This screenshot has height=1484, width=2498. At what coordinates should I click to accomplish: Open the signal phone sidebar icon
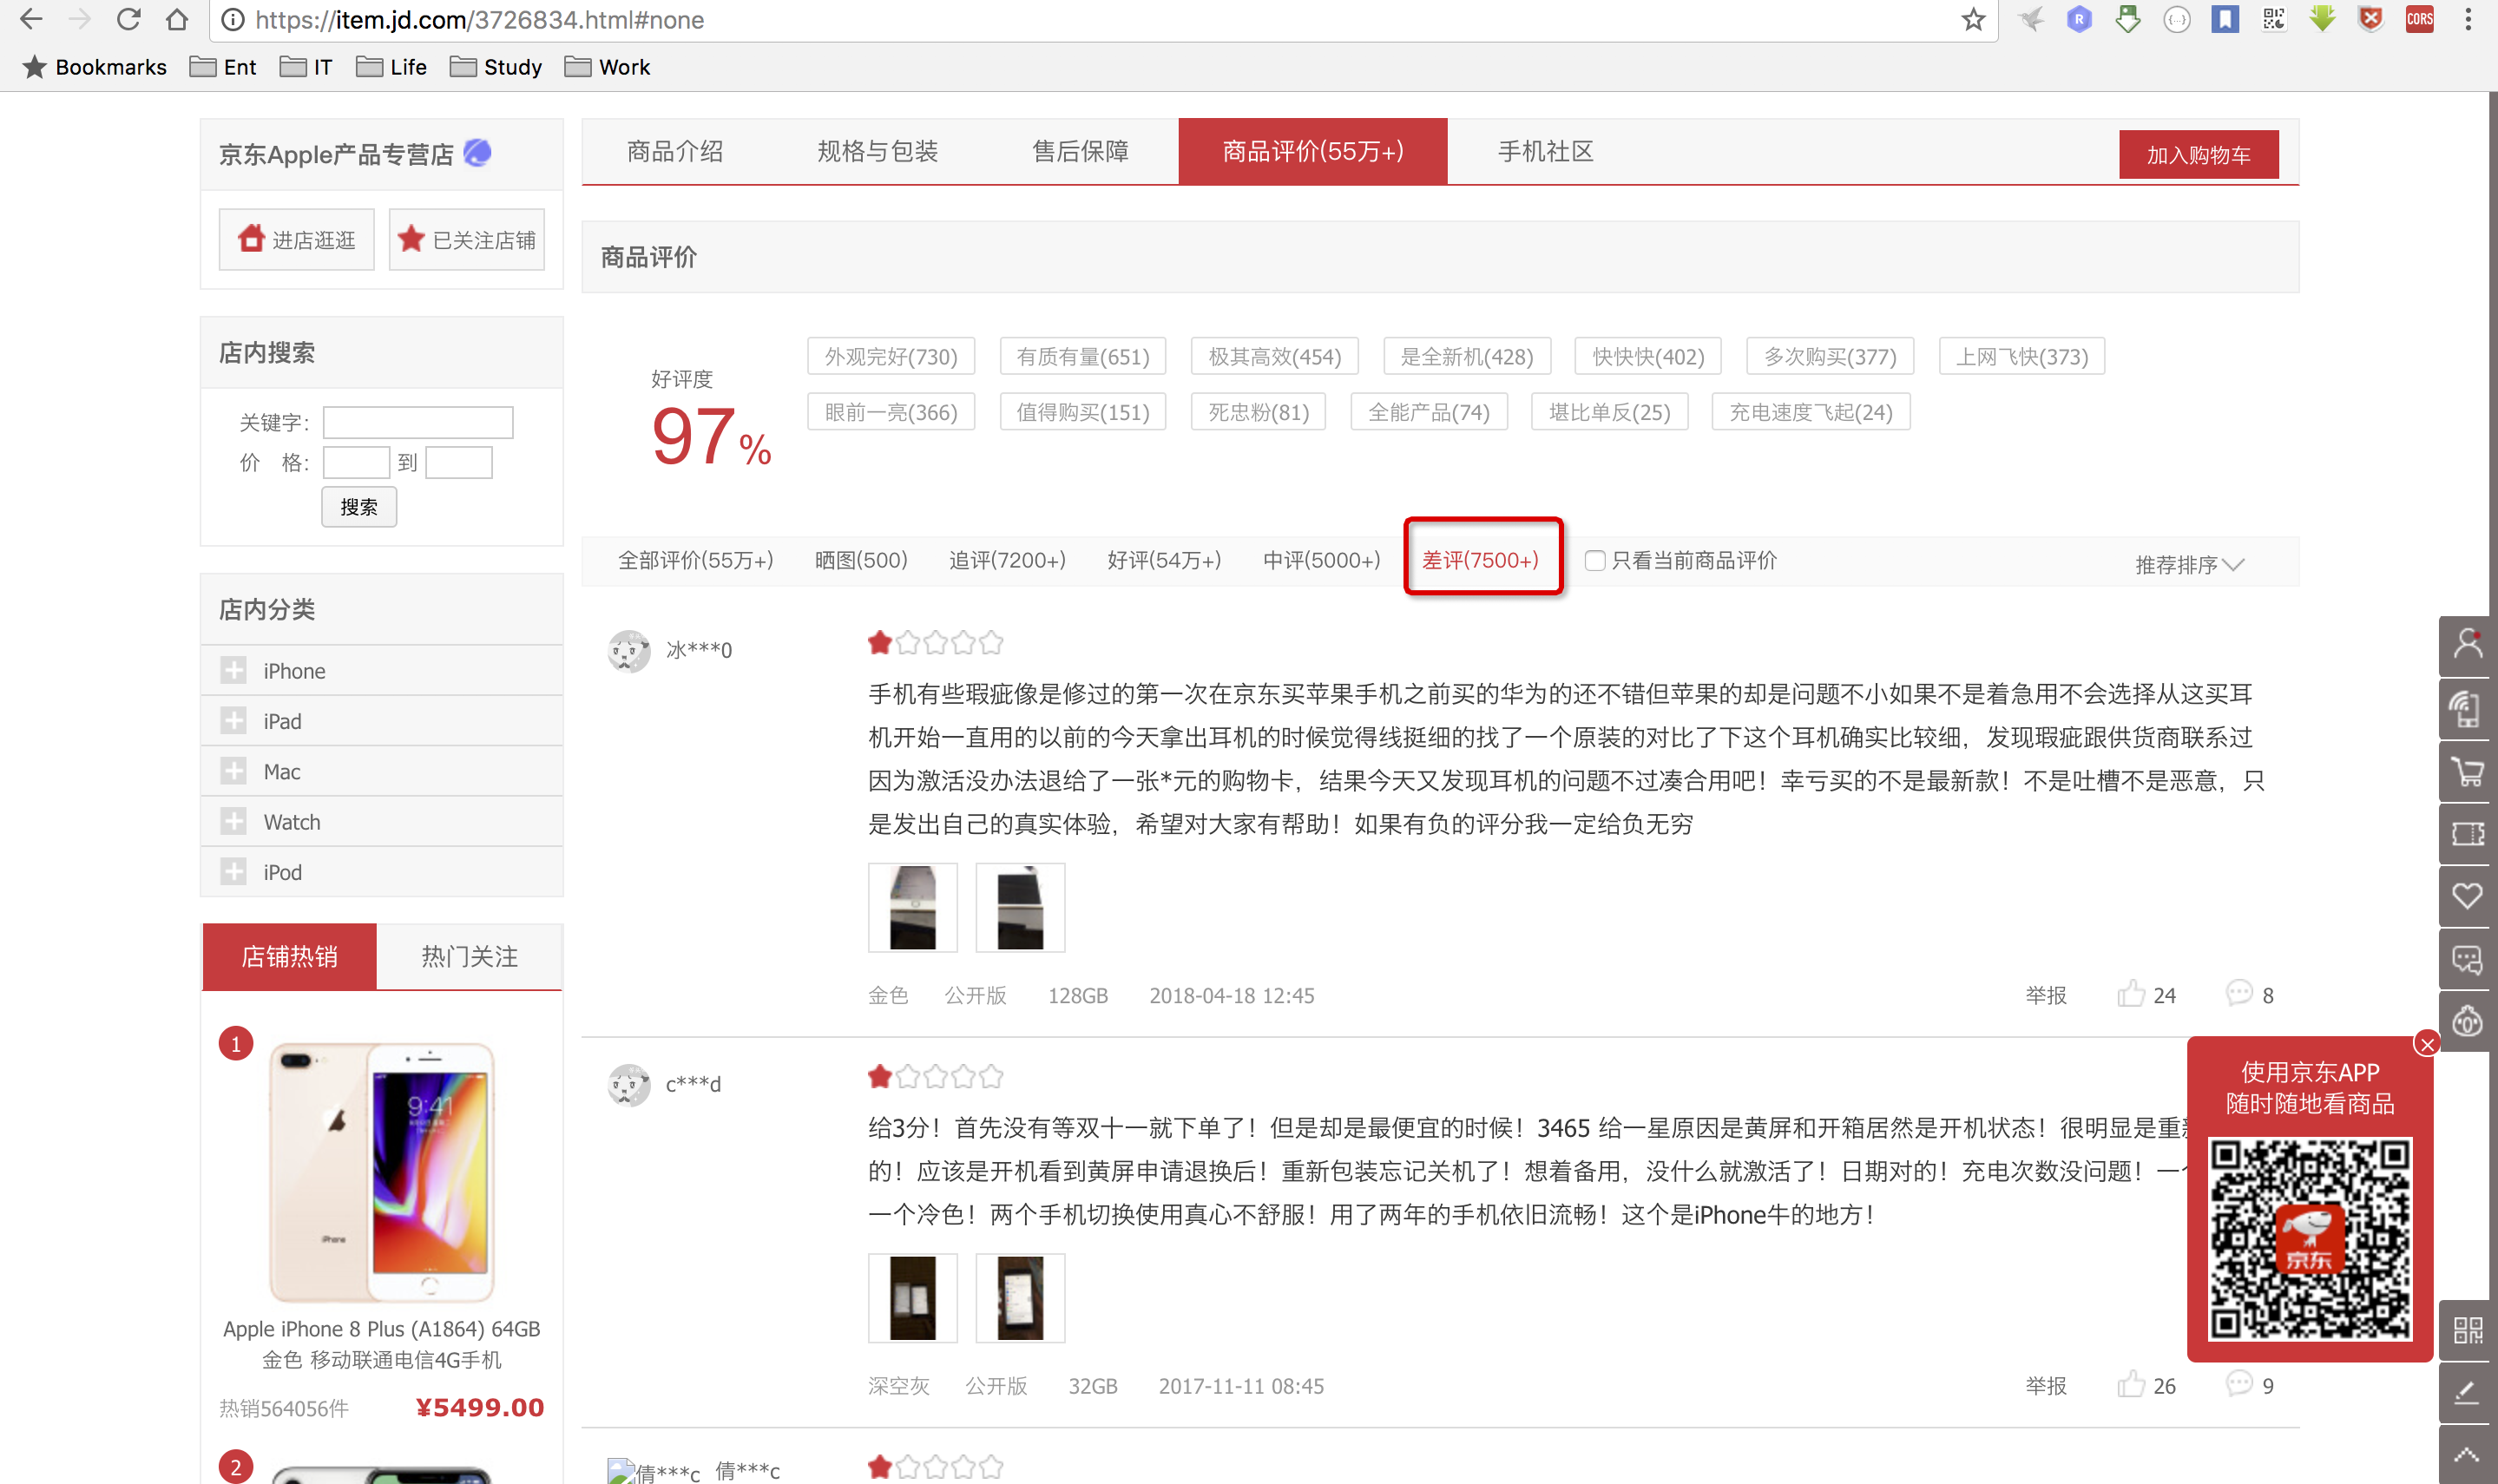2467,708
